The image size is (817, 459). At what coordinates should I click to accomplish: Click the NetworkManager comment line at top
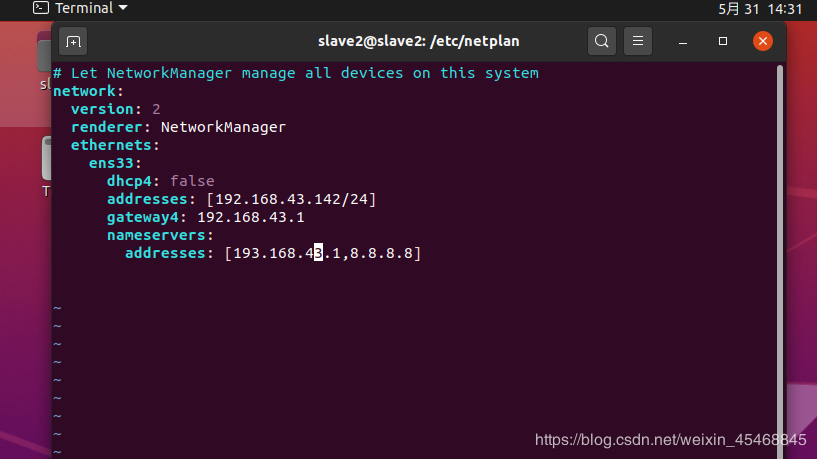tap(296, 73)
